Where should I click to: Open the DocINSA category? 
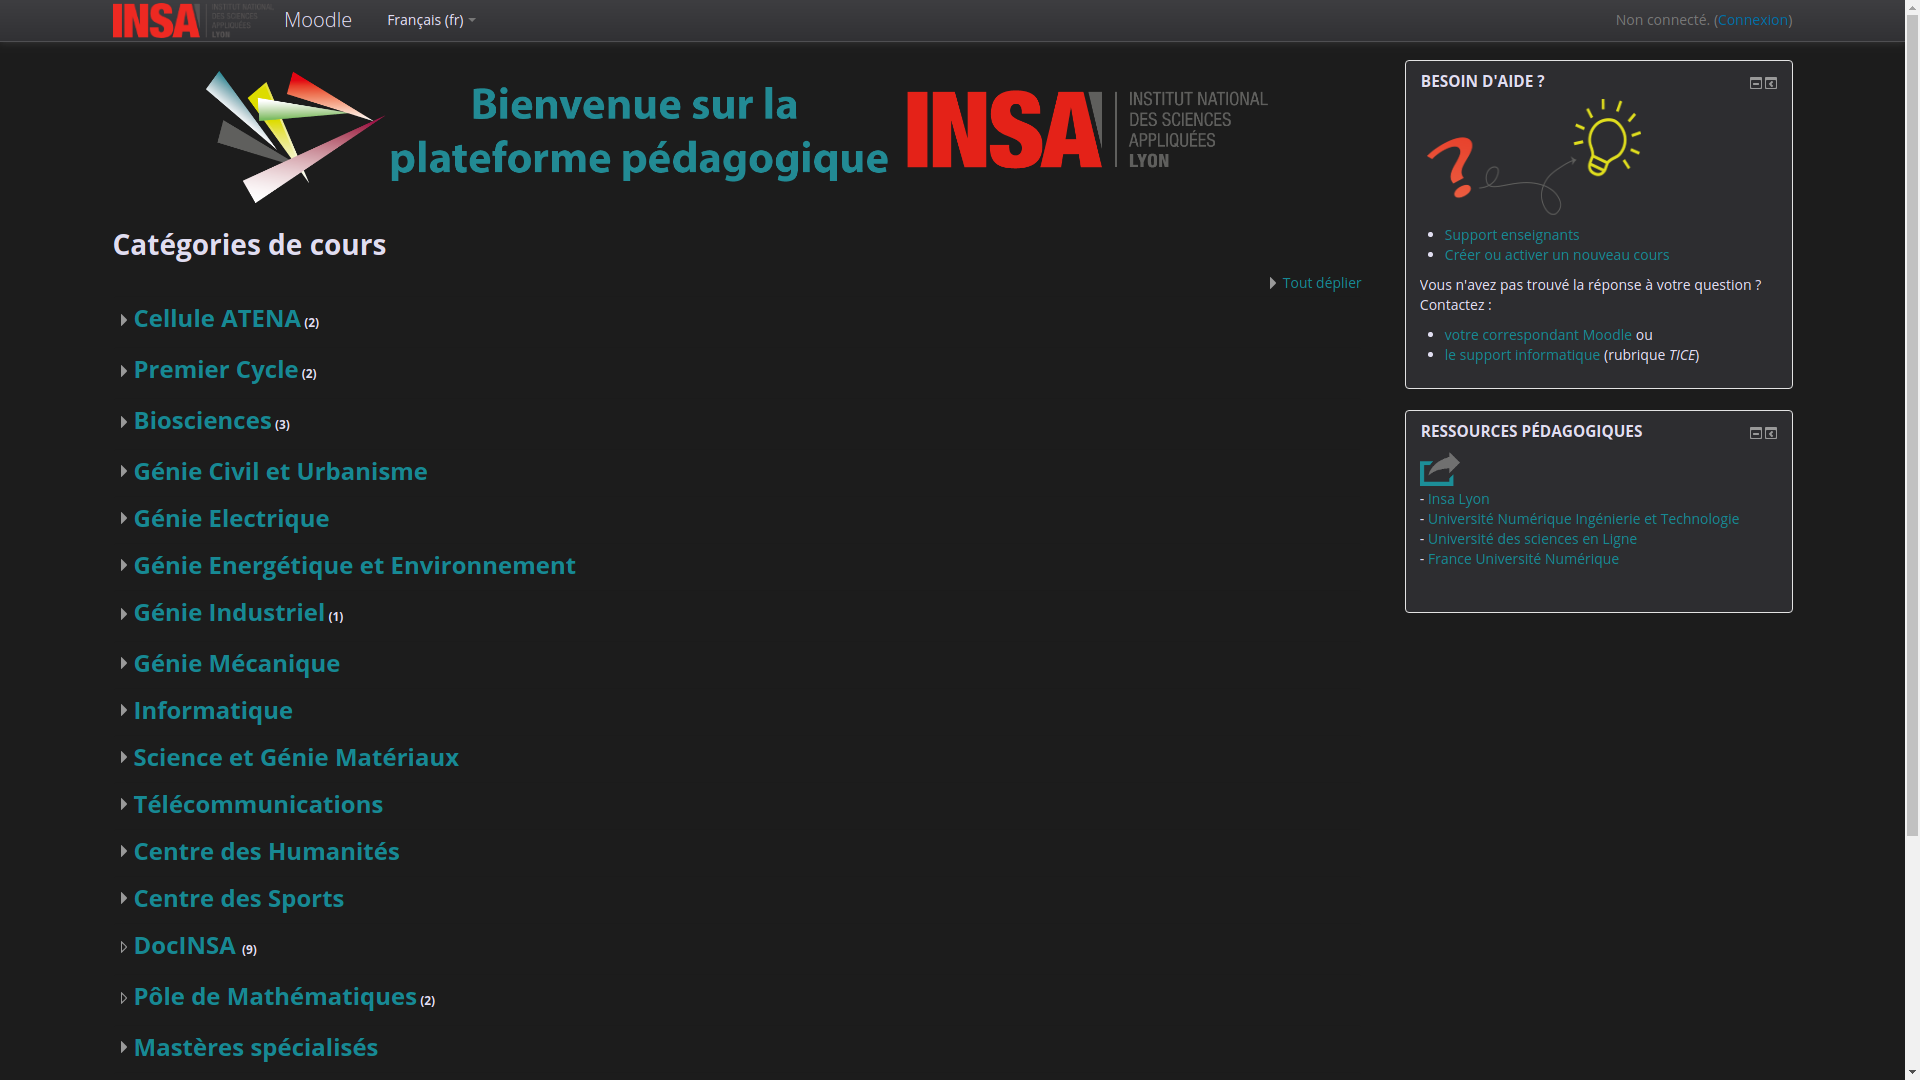coord(184,945)
